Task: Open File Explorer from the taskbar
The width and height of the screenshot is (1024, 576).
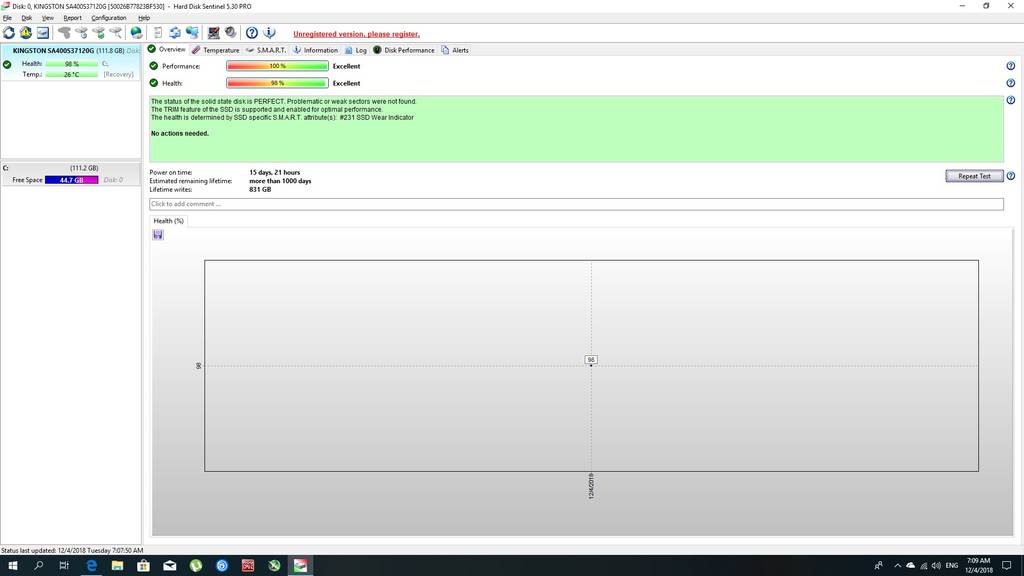Action: pyautogui.click(x=118, y=566)
